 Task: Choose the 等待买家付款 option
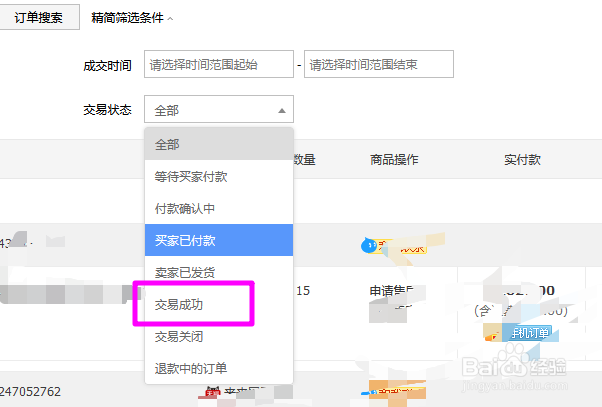click(x=191, y=176)
